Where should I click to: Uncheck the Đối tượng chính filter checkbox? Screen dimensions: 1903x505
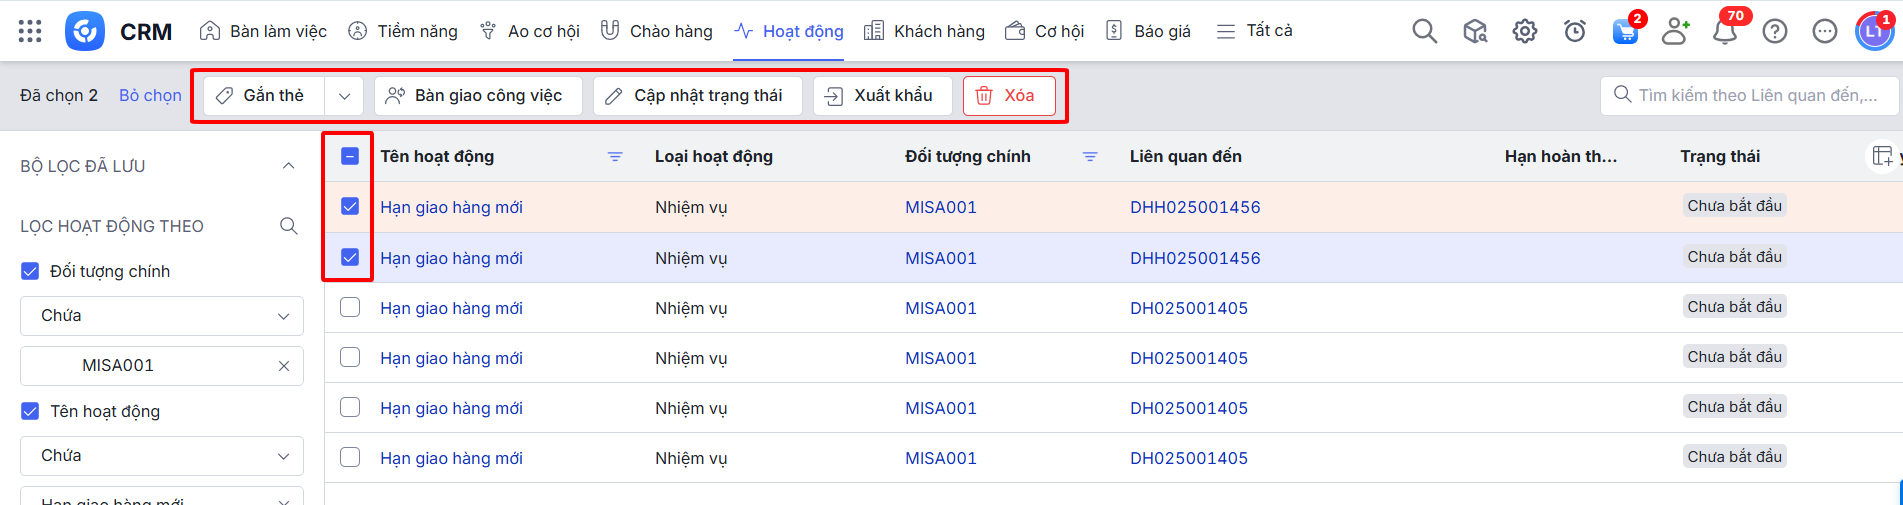click(x=30, y=271)
